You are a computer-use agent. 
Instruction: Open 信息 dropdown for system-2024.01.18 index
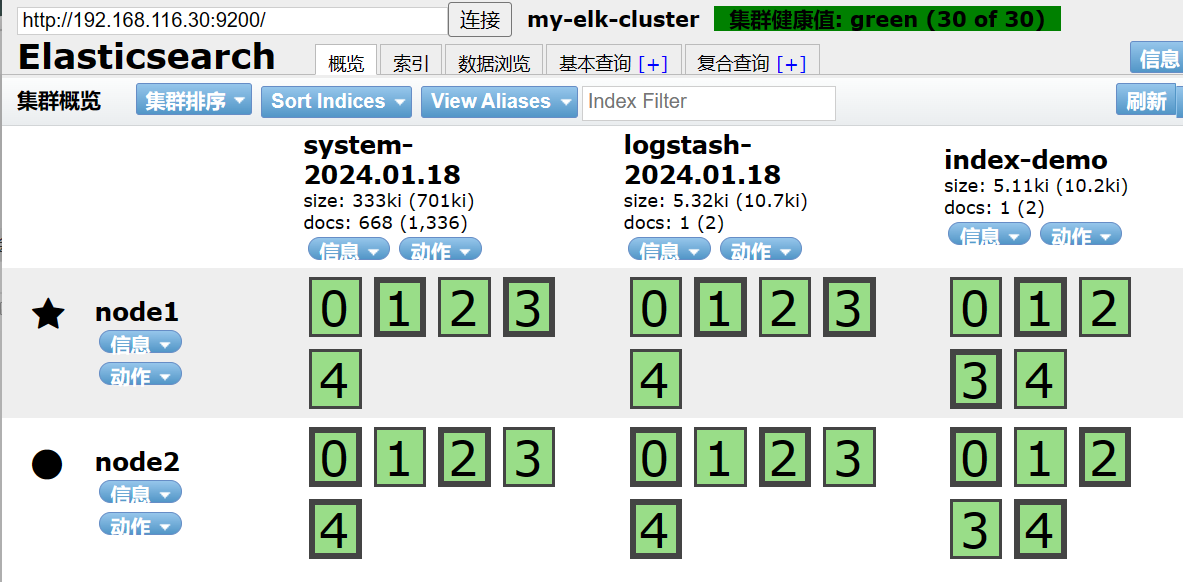tap(349, 250)
